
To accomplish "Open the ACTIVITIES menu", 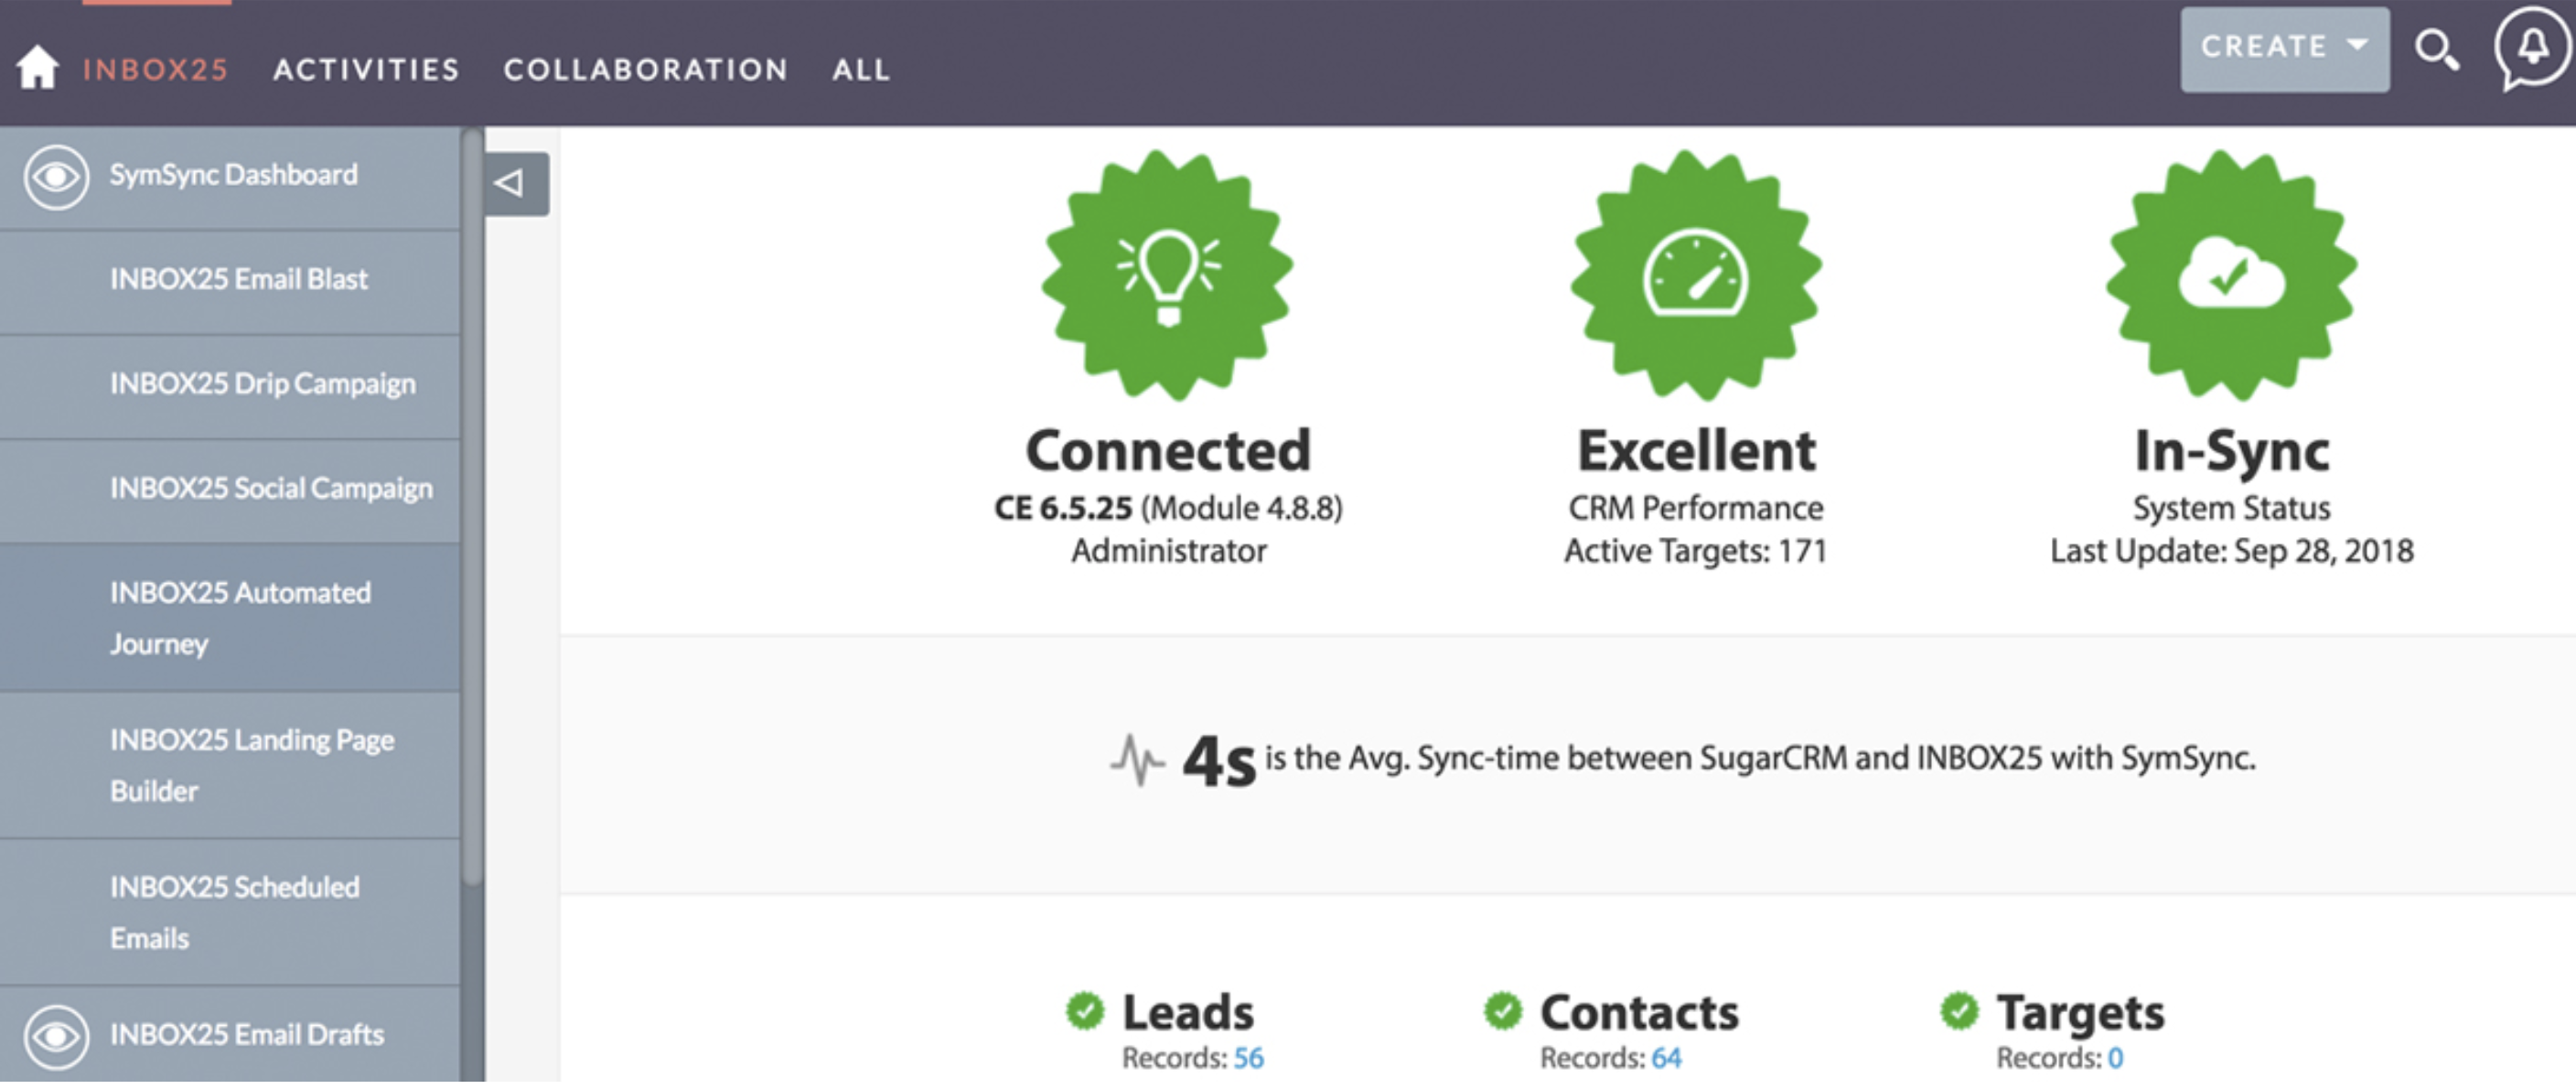I will pyautogui.click(x=366, y=70).
